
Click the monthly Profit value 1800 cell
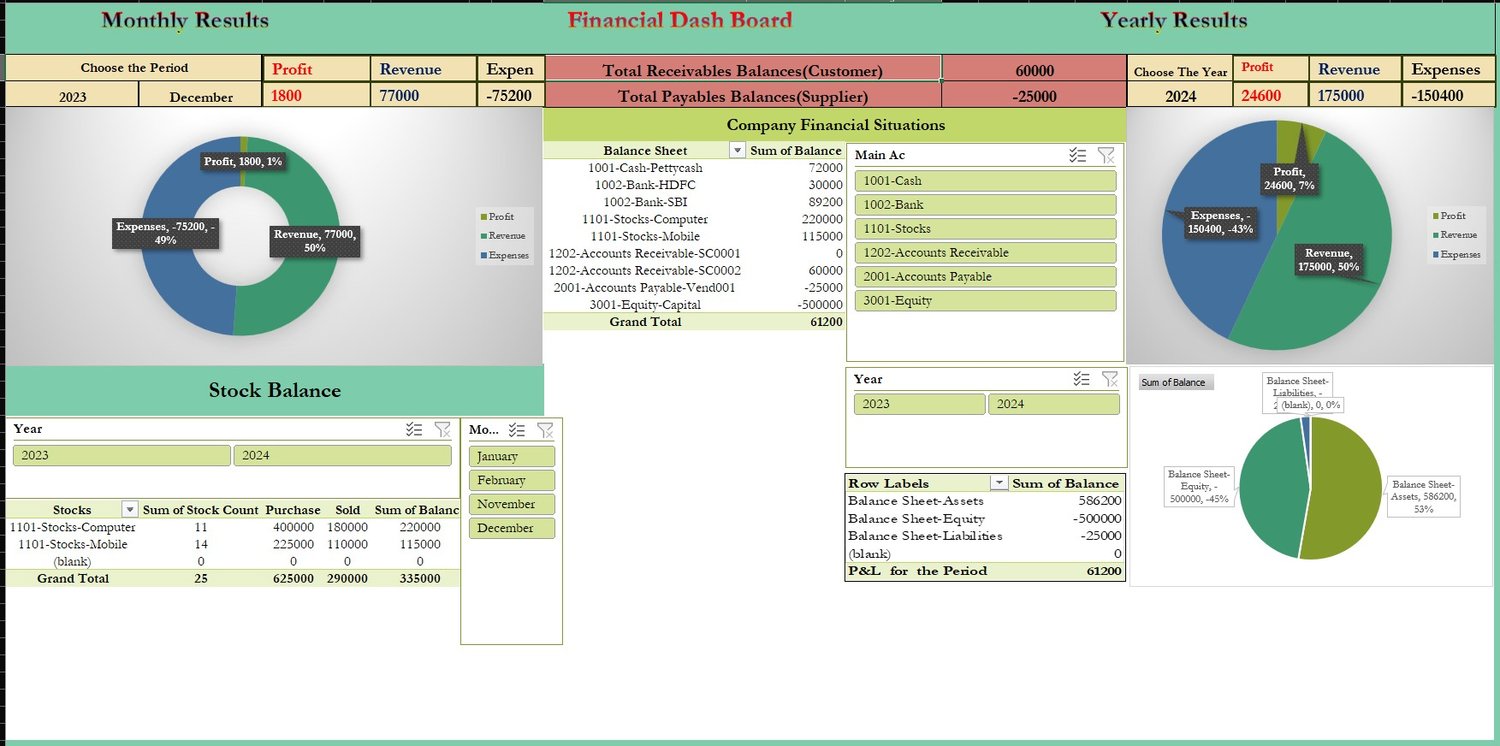(316, 96)
